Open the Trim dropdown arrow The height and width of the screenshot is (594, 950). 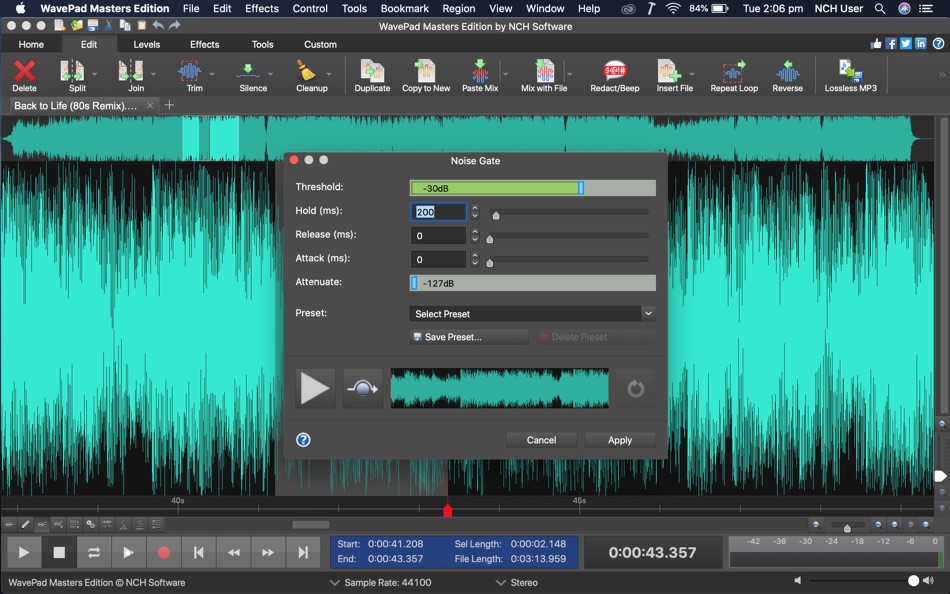coord(212,74)
